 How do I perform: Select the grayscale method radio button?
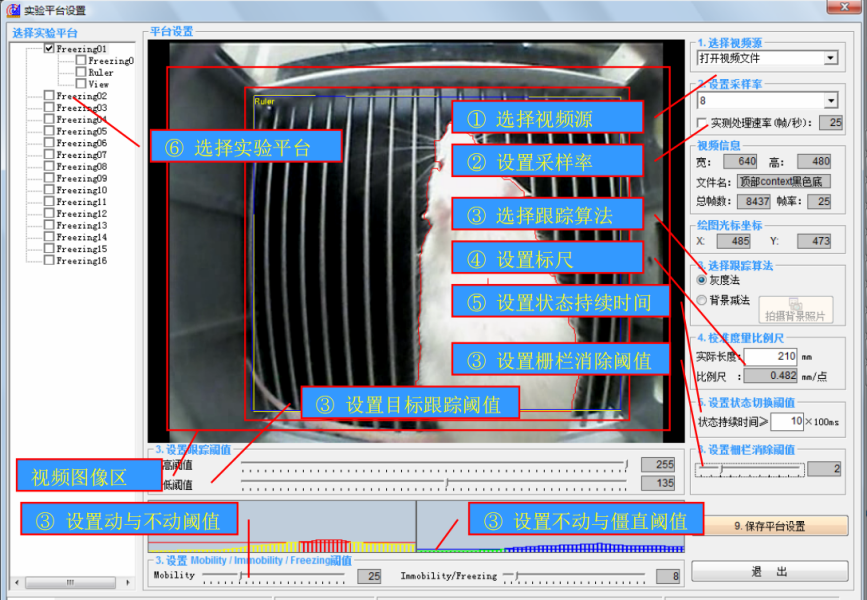tap(702, 281)
